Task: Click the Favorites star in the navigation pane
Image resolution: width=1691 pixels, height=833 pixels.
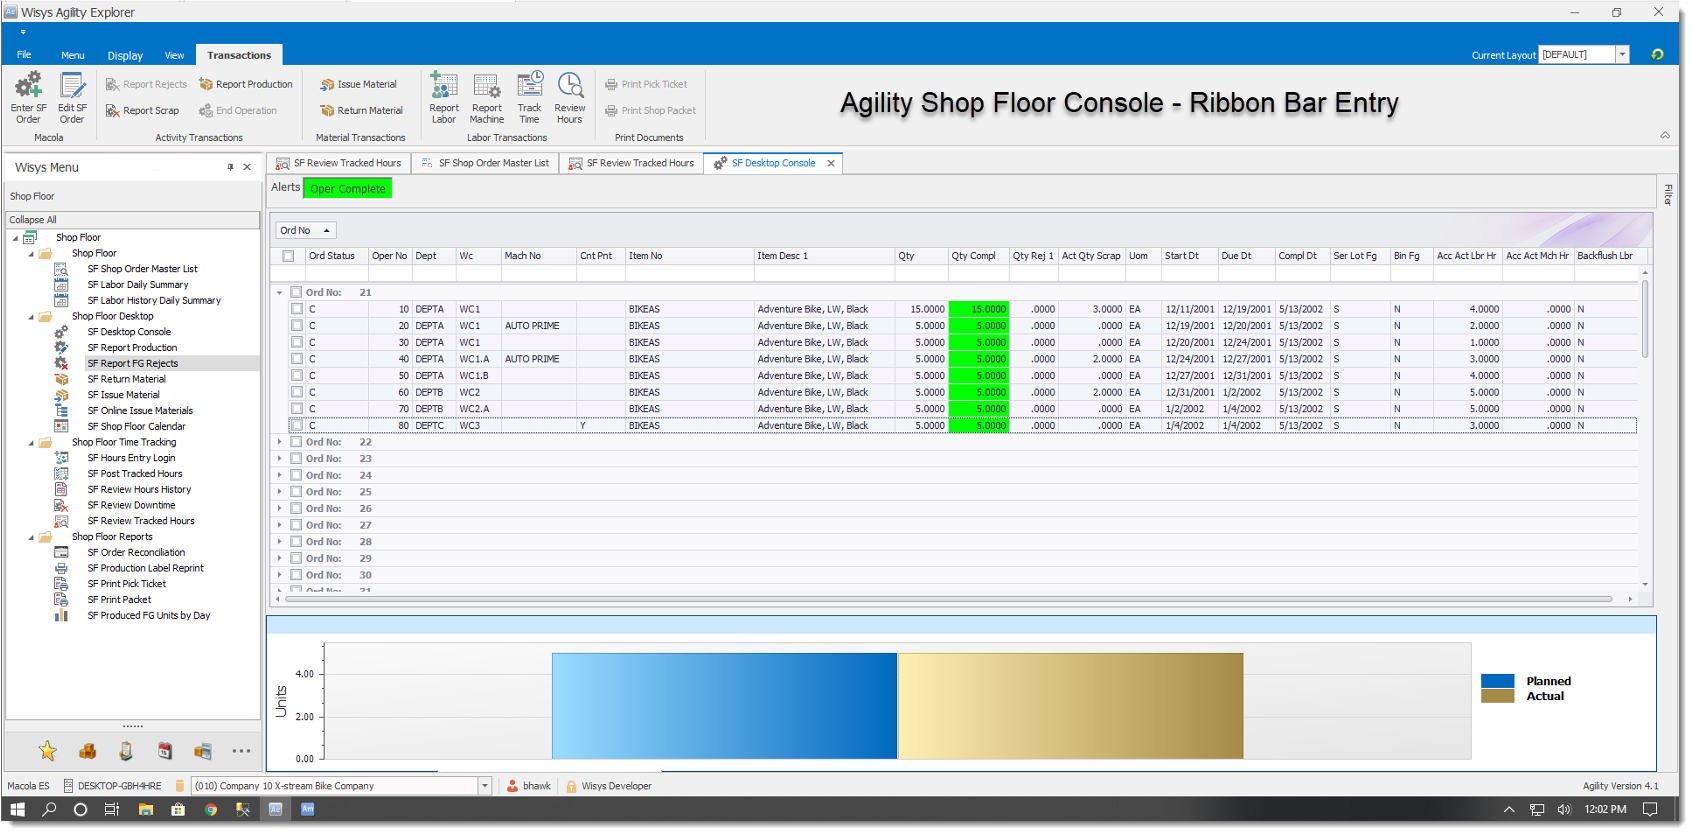Action: tap(47, 751)
